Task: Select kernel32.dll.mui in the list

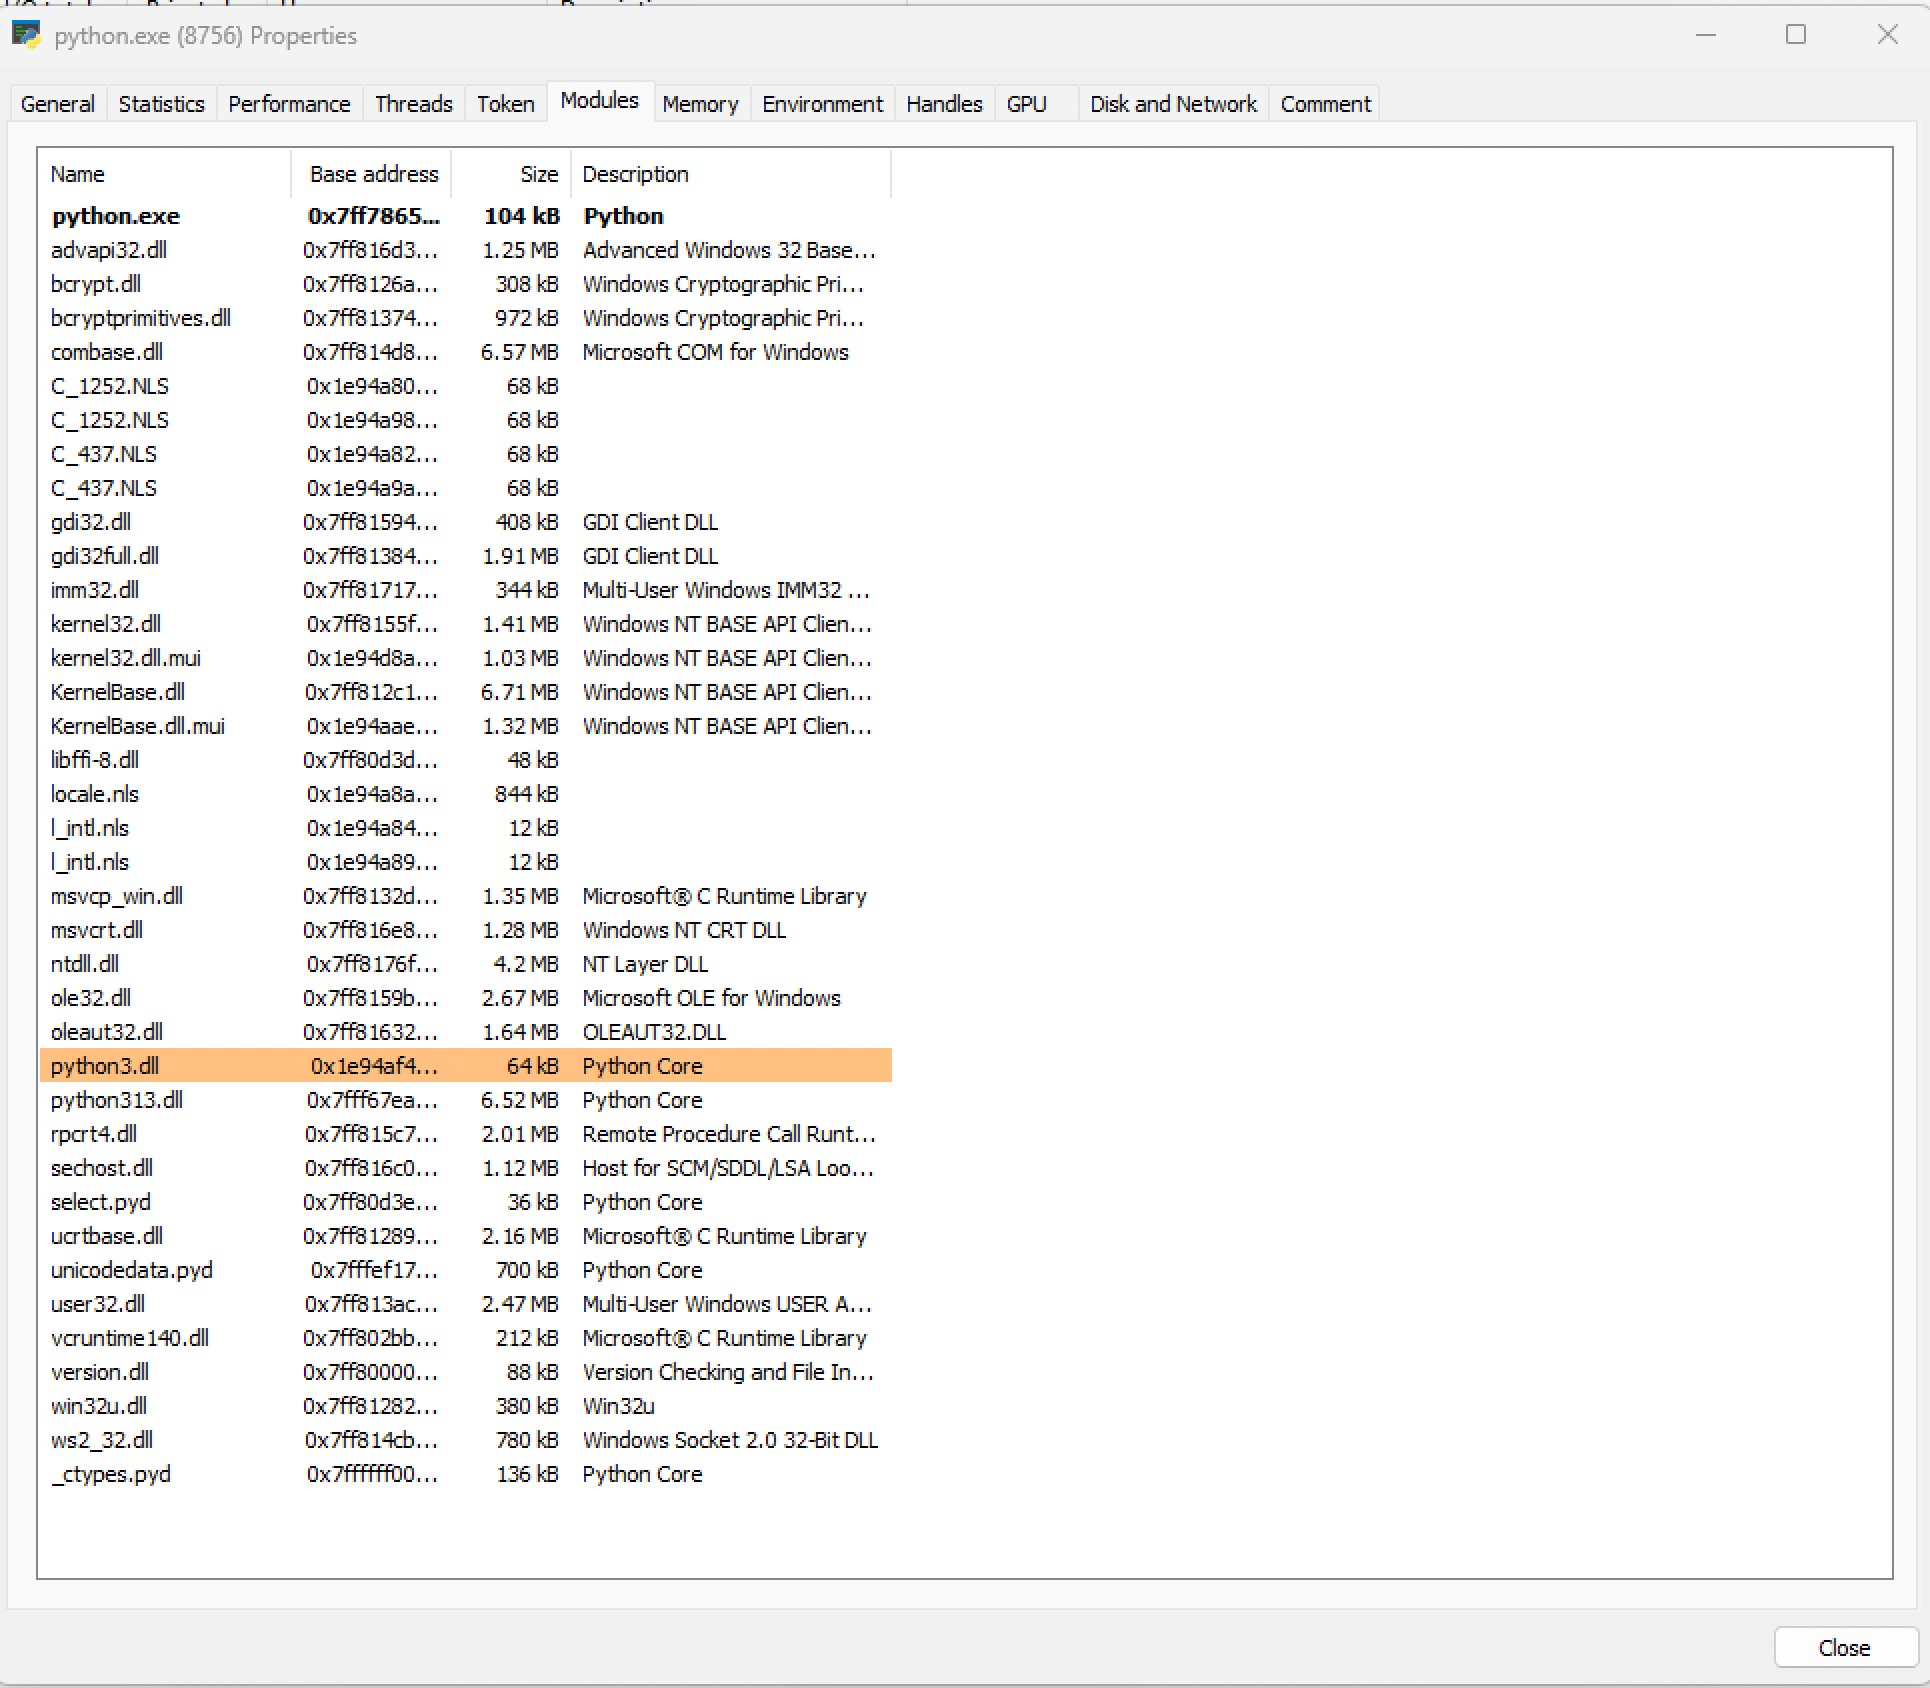Action: (466, 658)
